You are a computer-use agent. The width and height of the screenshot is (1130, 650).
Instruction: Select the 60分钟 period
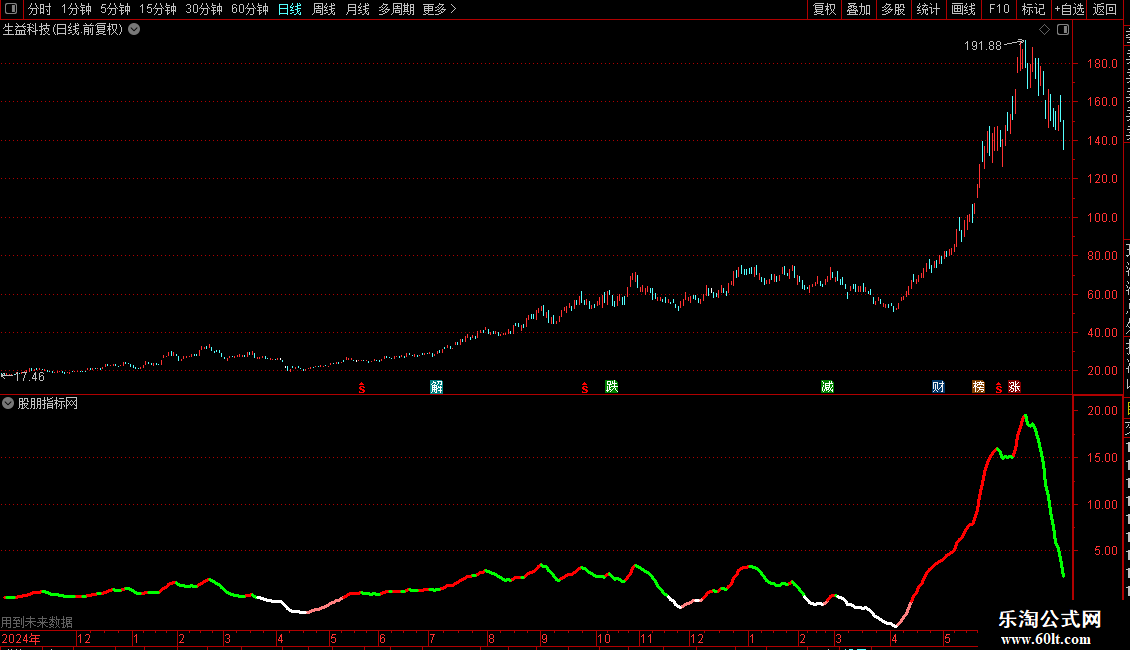click(250, 9)
